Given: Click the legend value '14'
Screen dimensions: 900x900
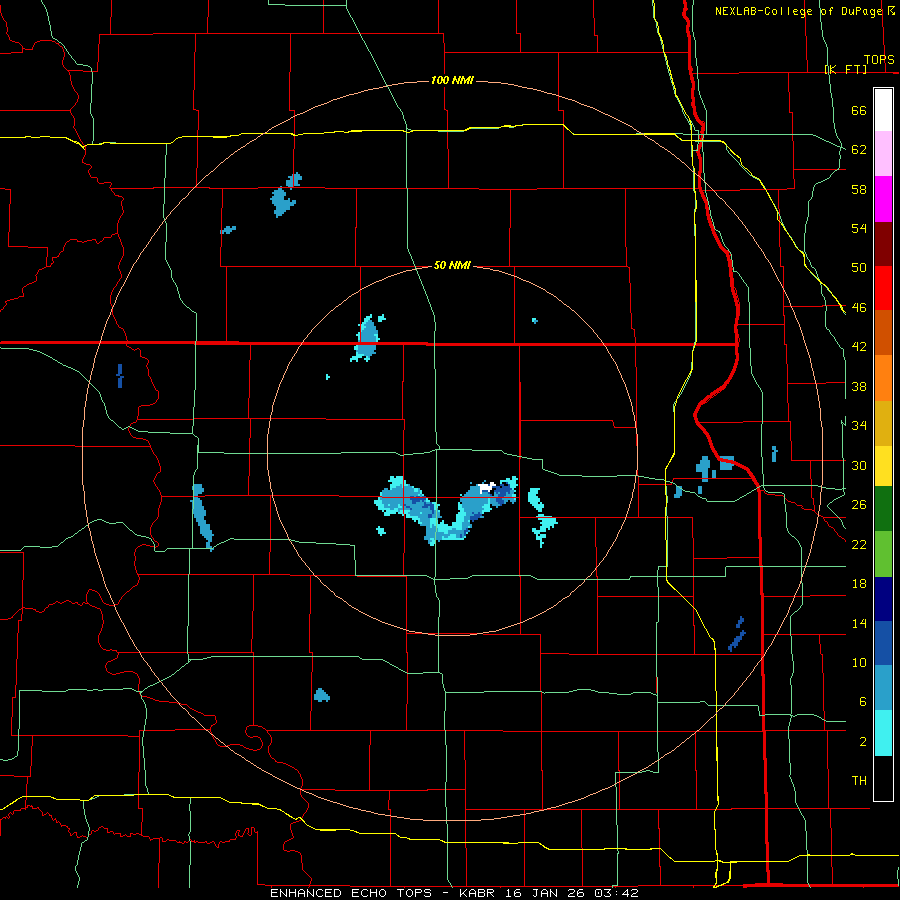Looking at the screenshot, I should click(x=859, y=623).
